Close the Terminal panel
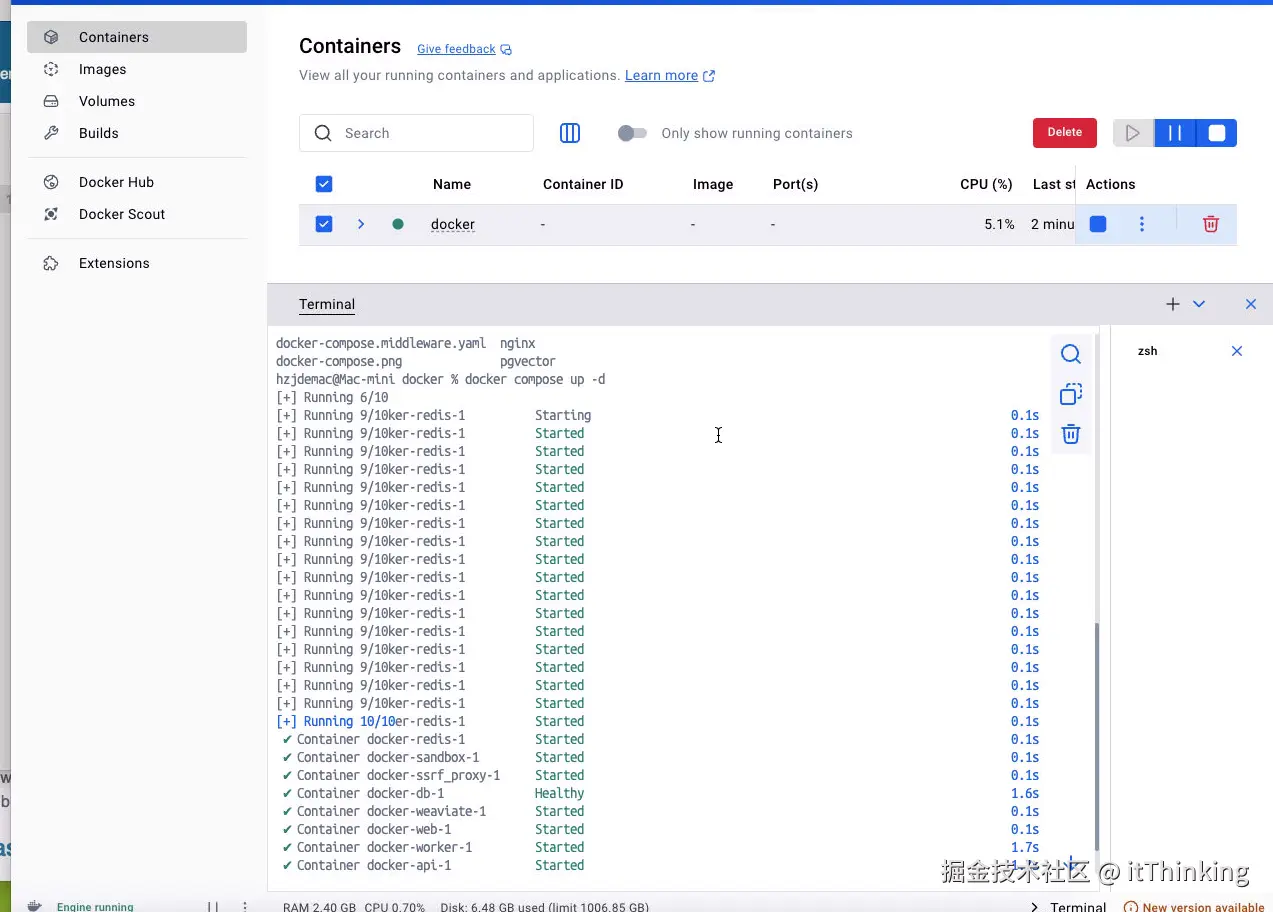The image size is (1273, 912). [x=1251, y=304]
